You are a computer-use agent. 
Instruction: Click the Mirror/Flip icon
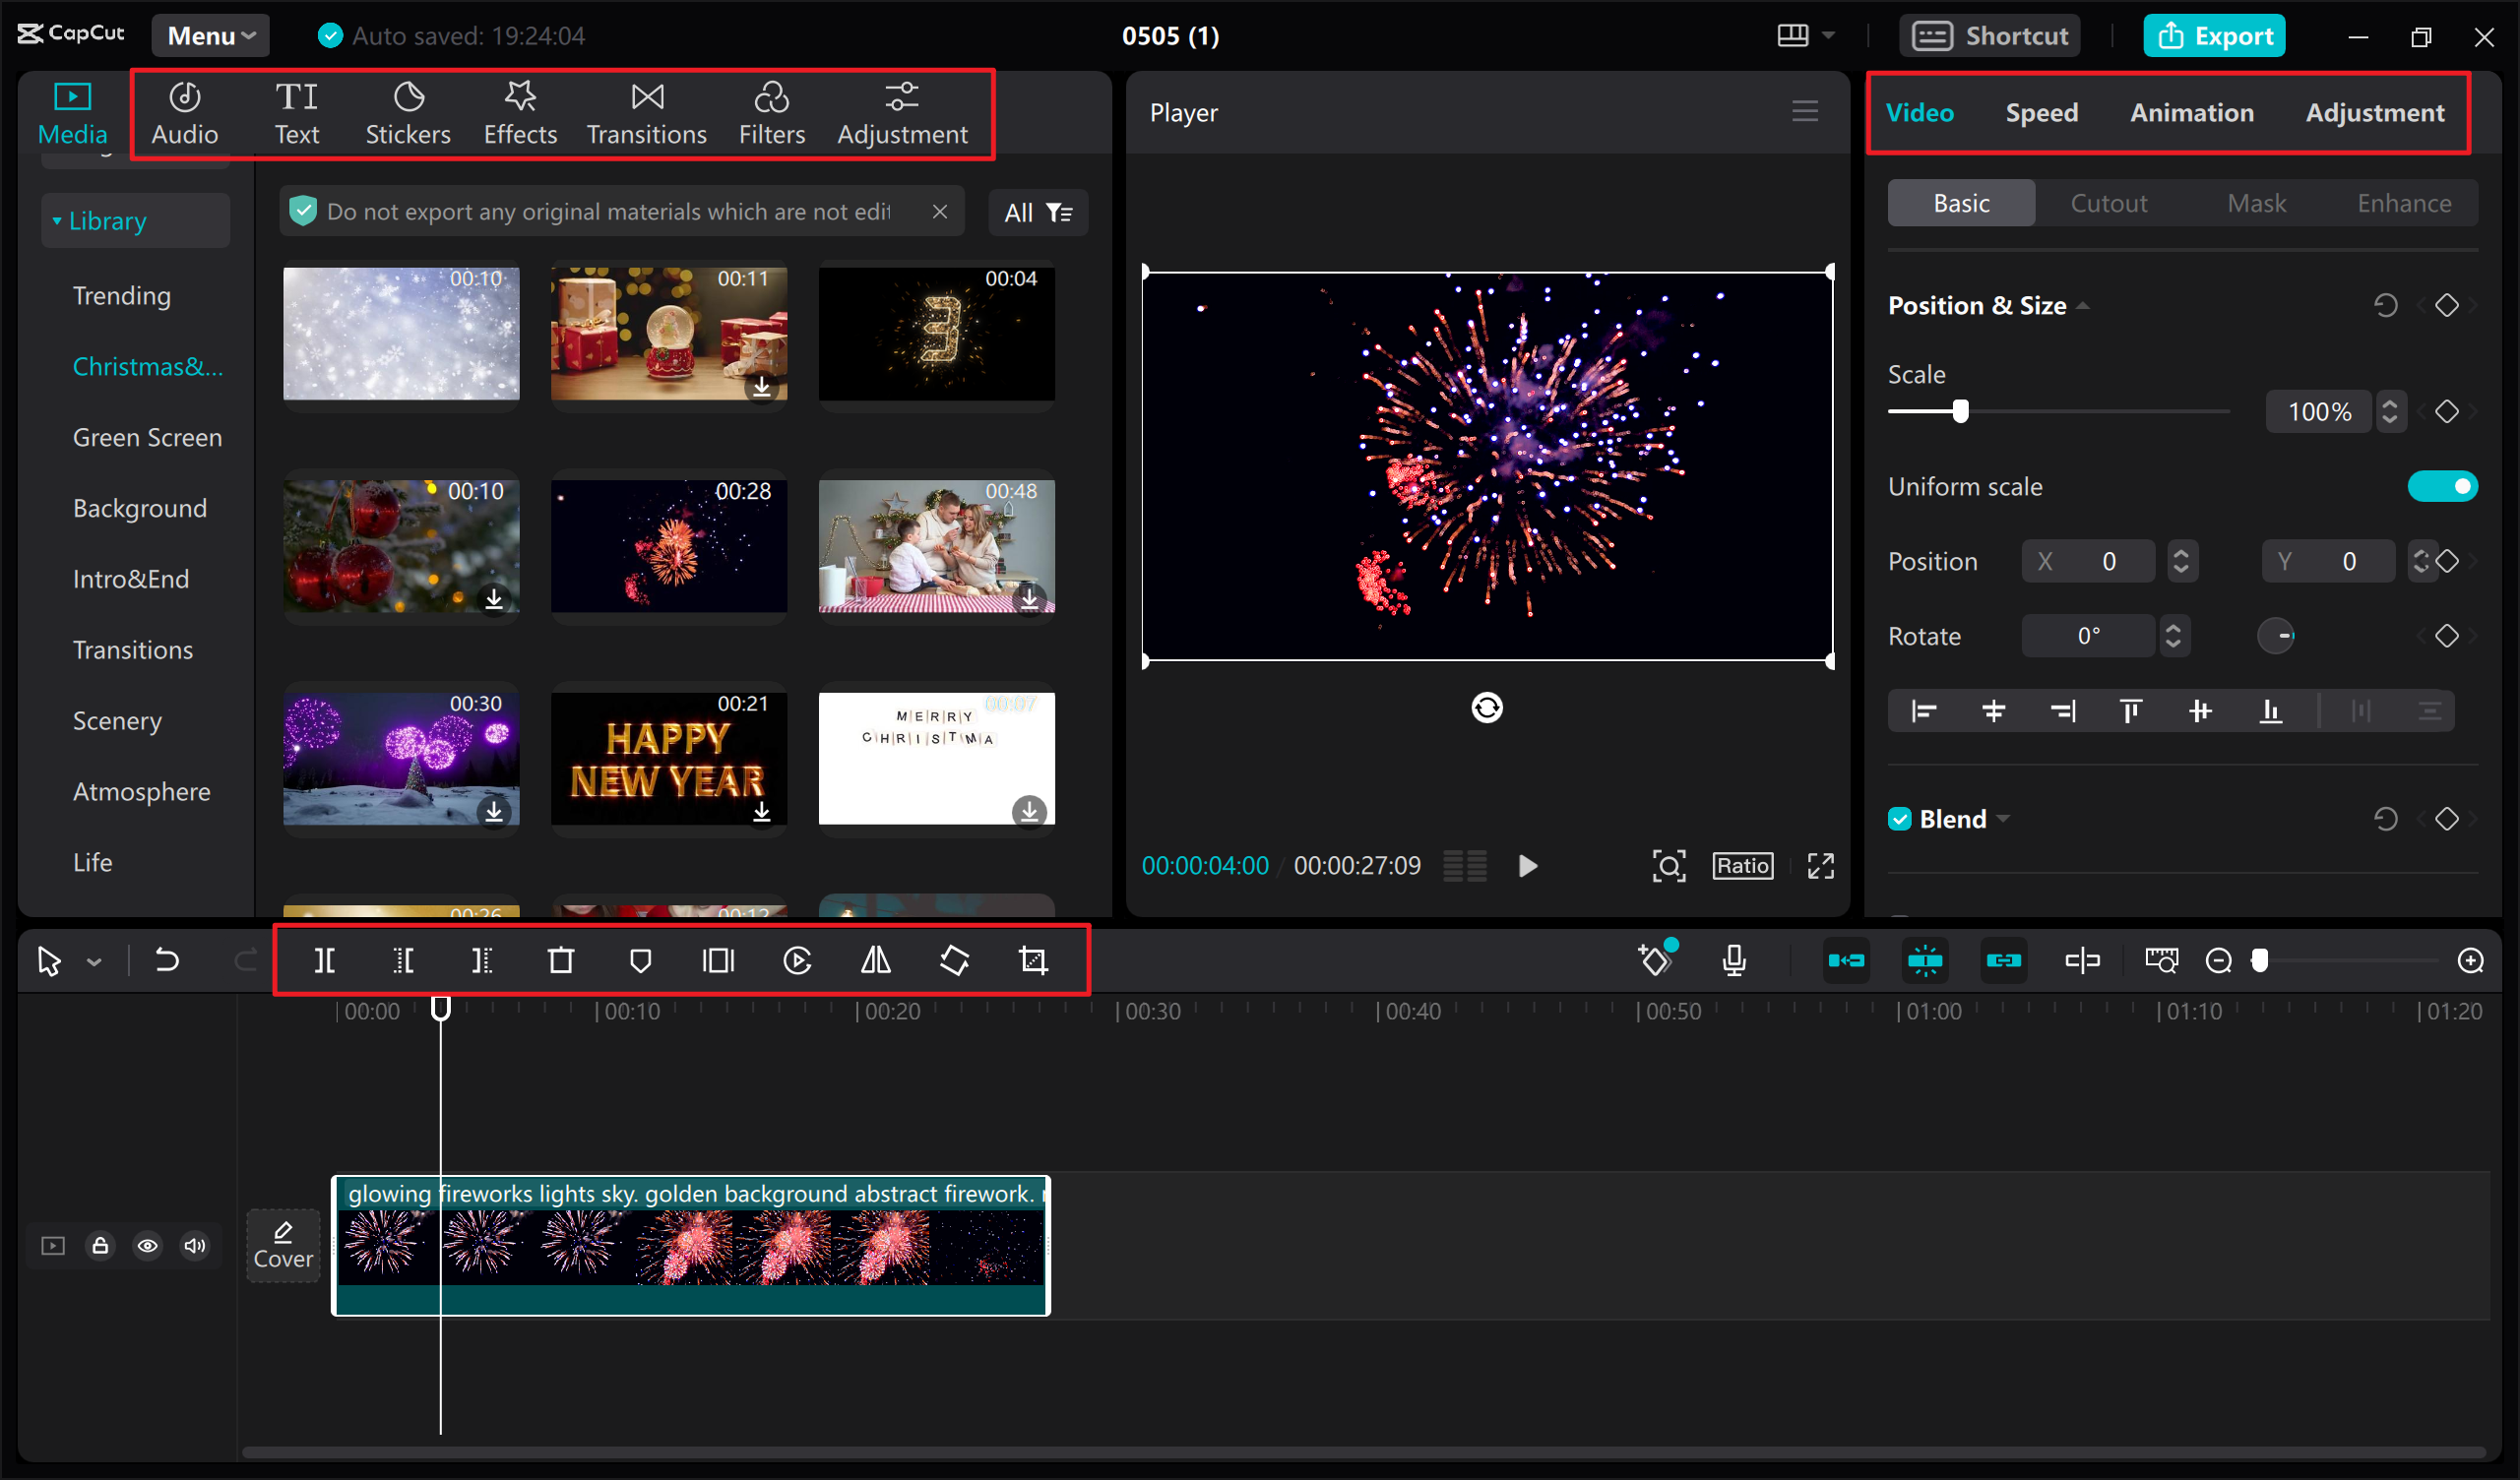click(x=874, y=958)
